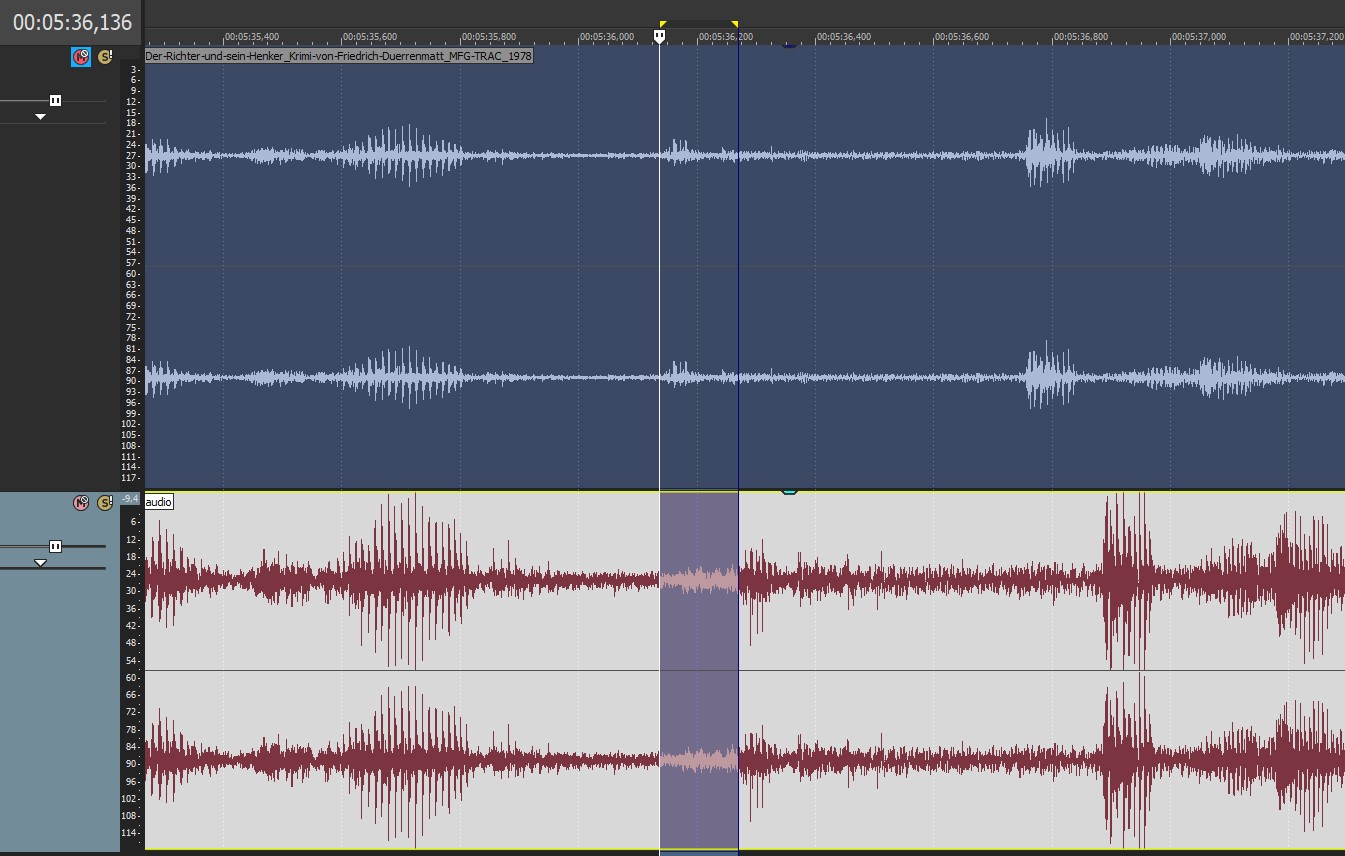Click the lower track volume fader handle

pyautogui.click(x=55, y=546)
